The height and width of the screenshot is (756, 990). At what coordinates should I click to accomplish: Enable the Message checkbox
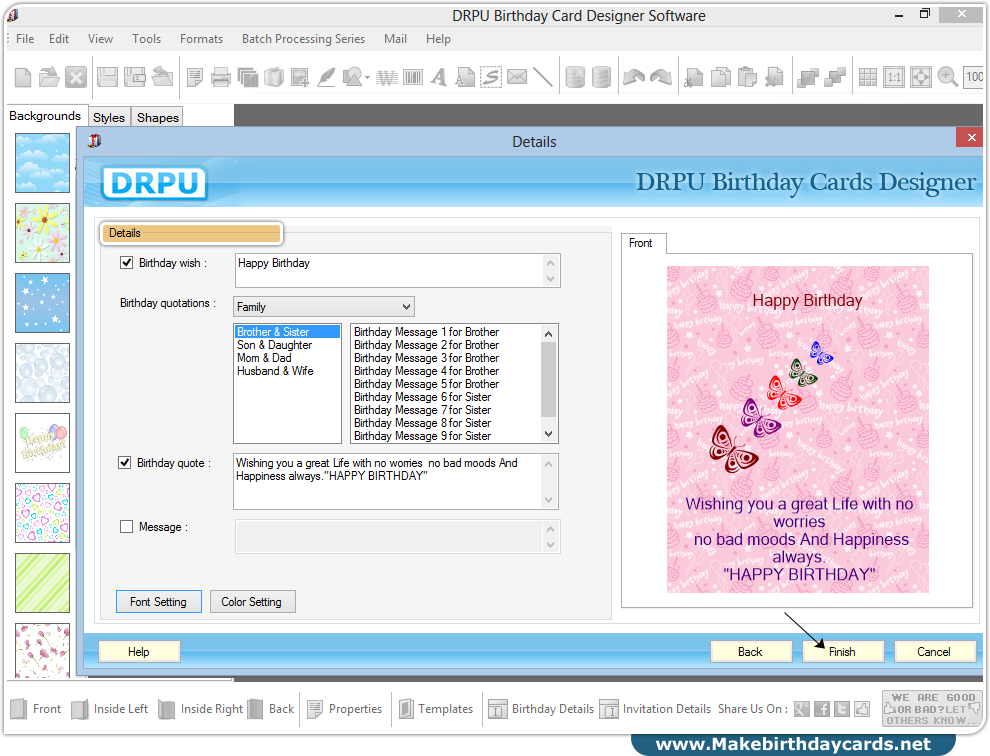125,527
